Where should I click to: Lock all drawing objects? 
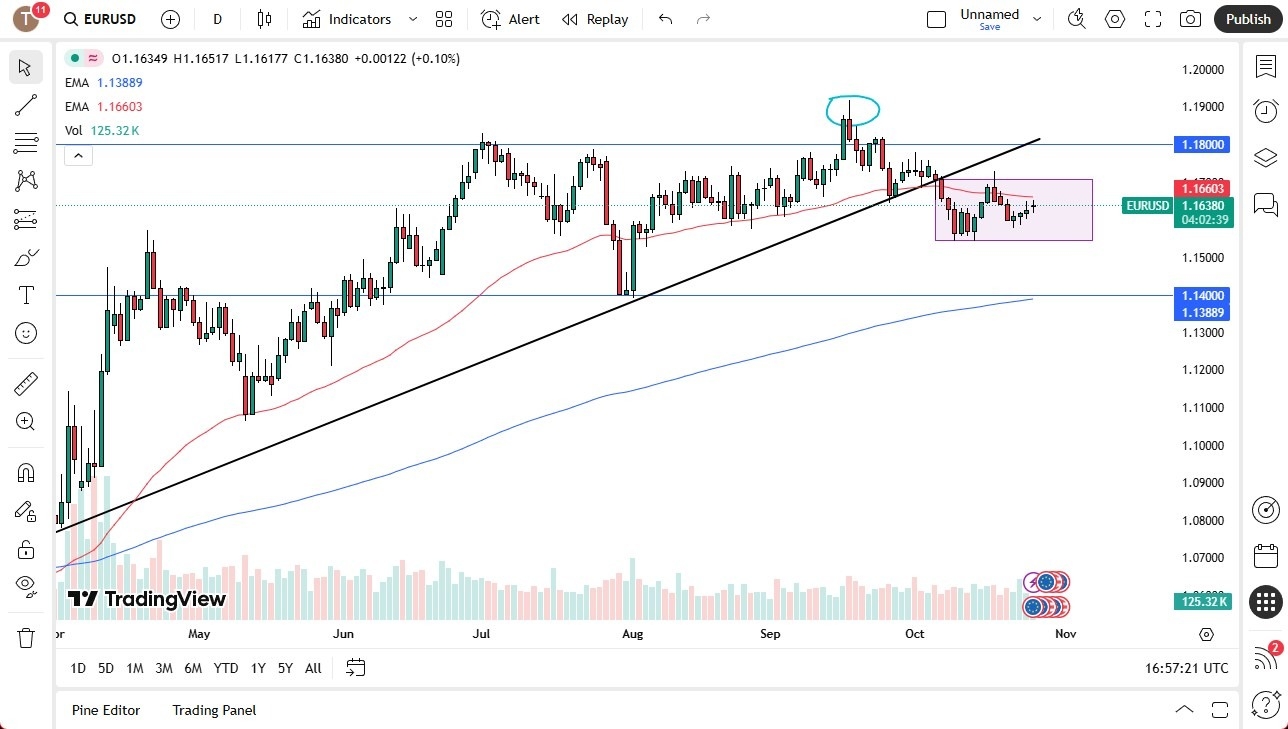(x=25, y=548)
